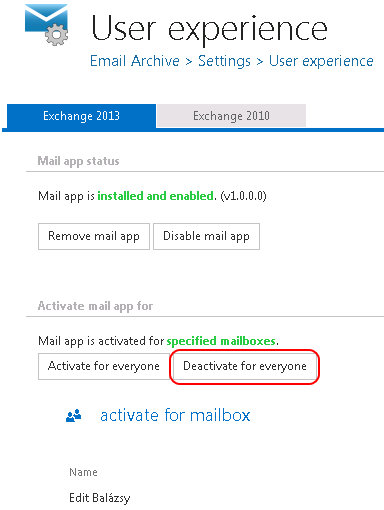Click the installed and enabled status text

tap(156, 196)
